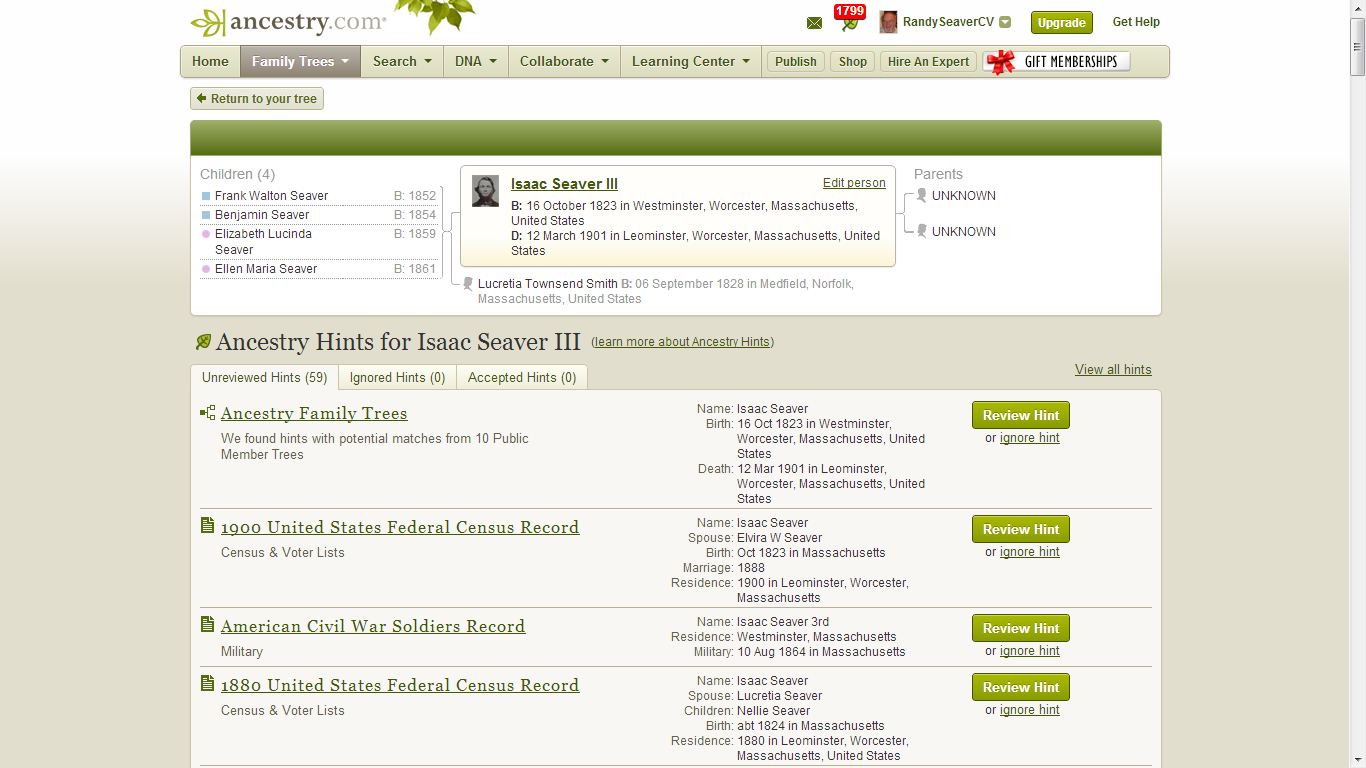Click the person icon beside Lucretia Townsend Smith
Image resolution: width=1366 pixels, height=768 pixels.
[467, 283]
